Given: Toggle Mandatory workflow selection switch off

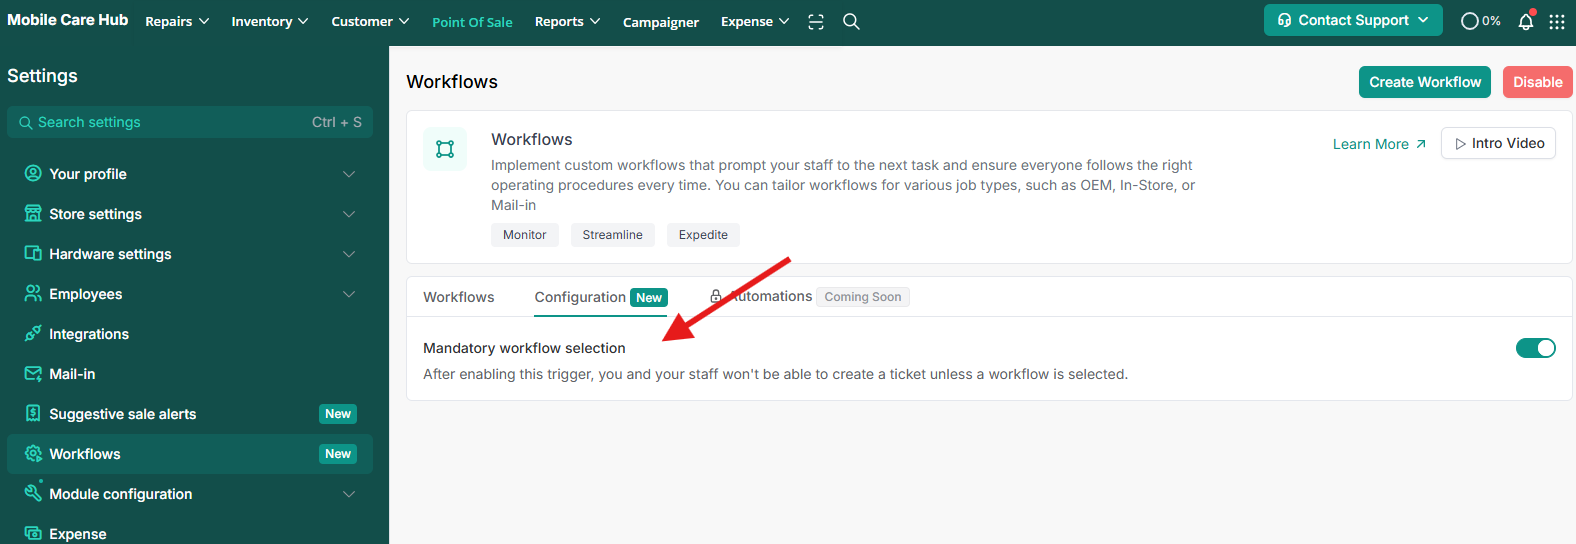Looking at the screenshot, I should pos(1536,348).
